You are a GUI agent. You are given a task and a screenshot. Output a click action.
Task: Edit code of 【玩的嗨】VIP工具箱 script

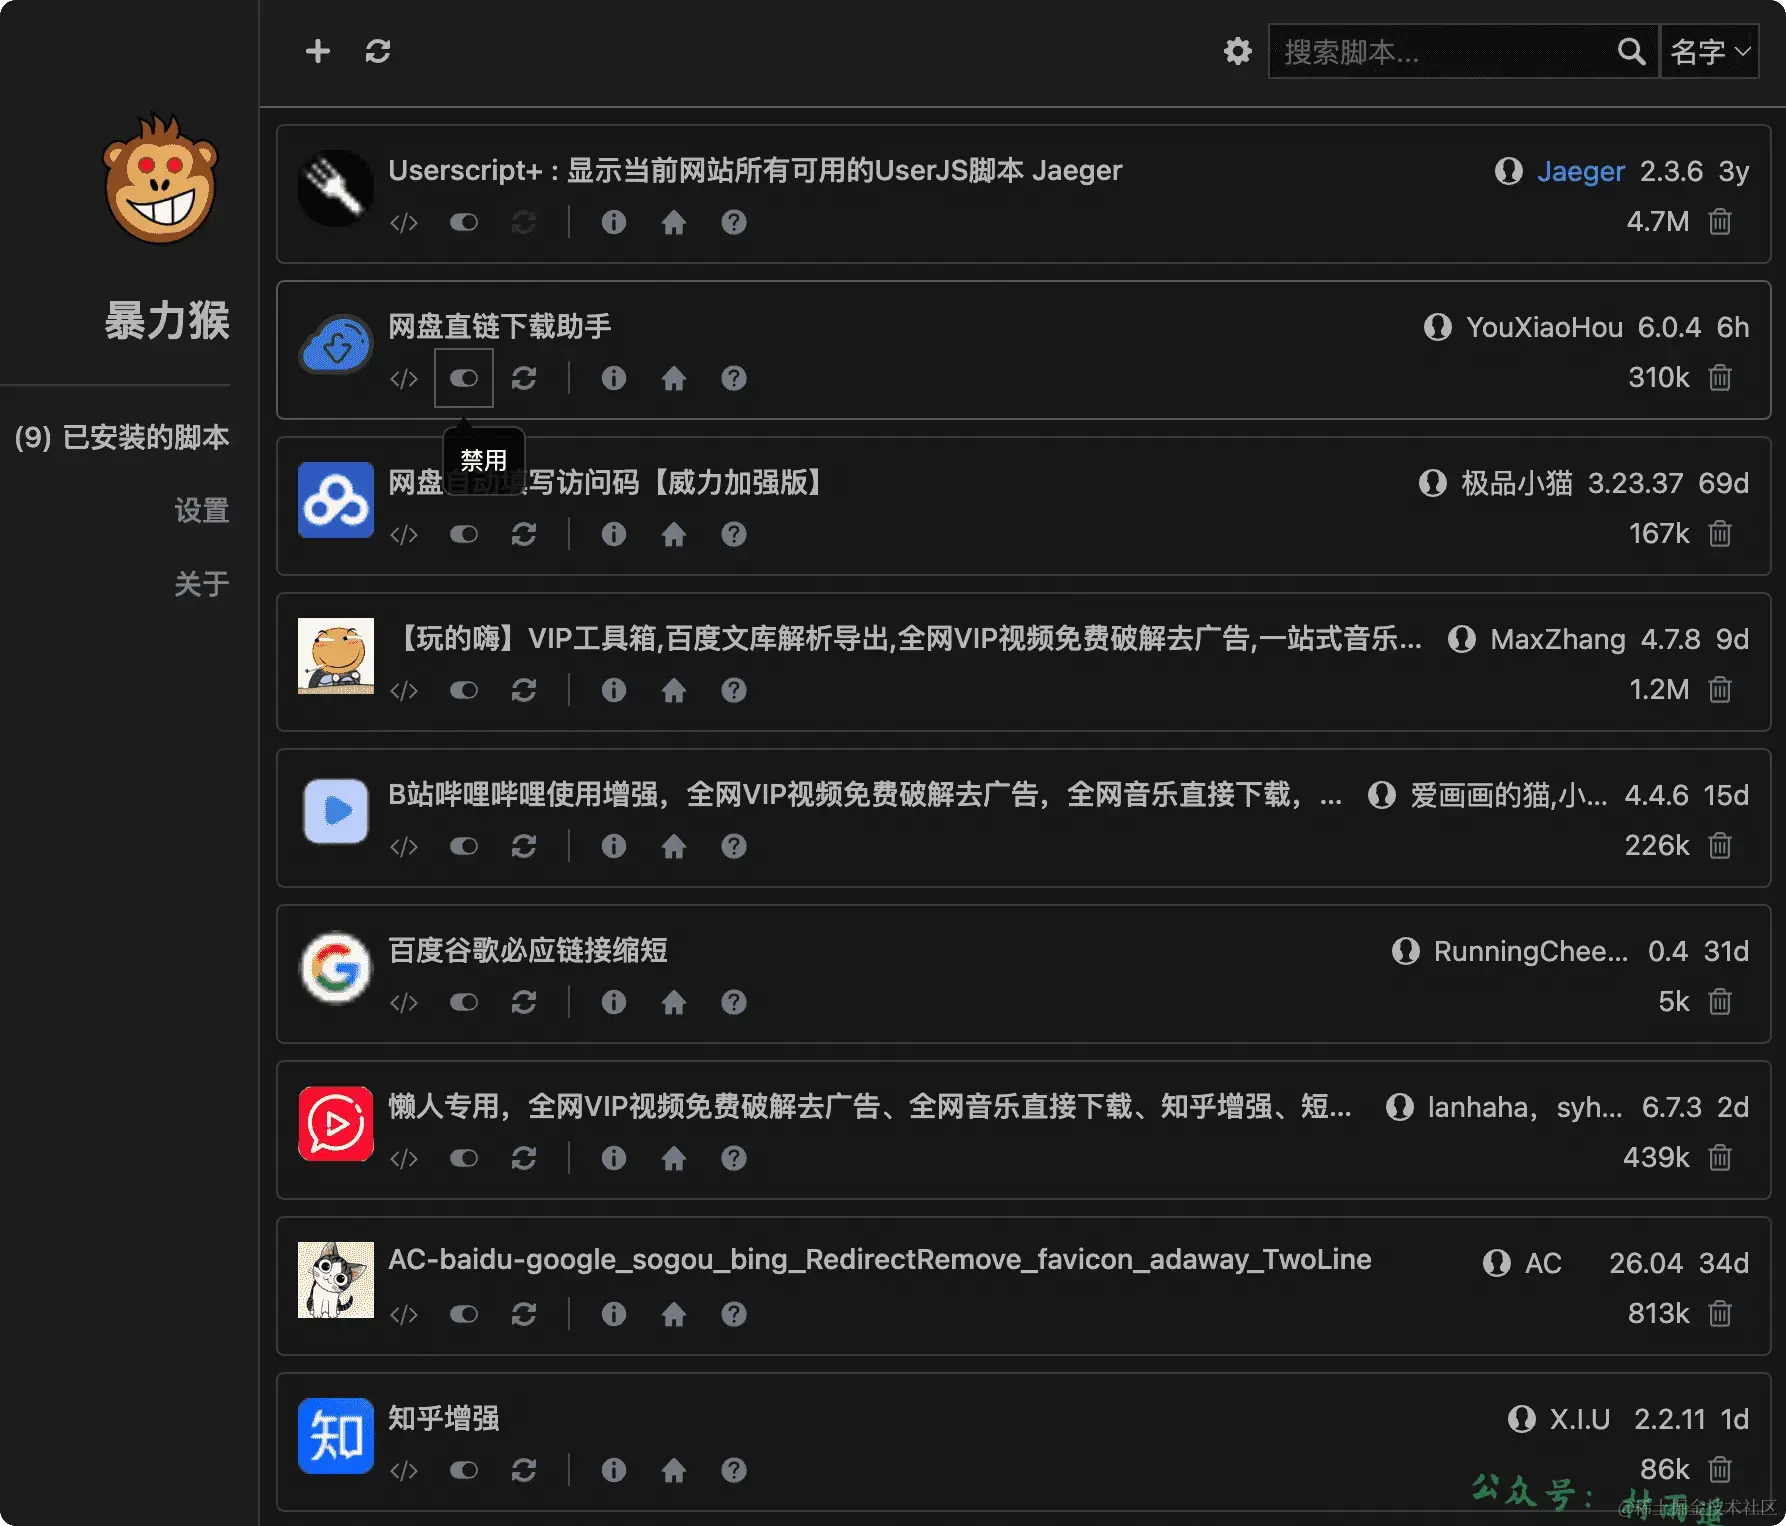point(404,690)
